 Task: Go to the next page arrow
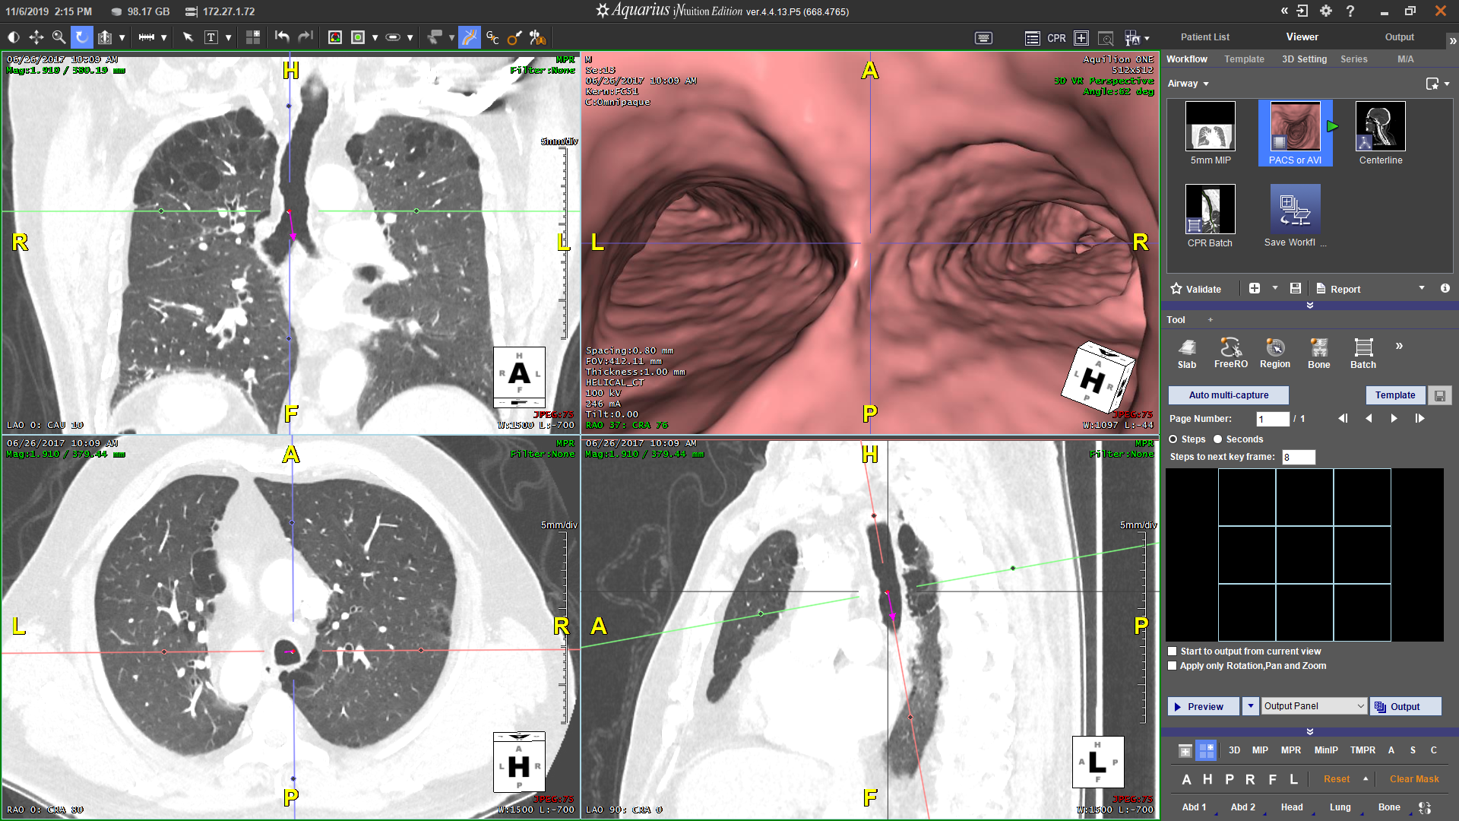pyautogui.click(x=1394, y=419)
